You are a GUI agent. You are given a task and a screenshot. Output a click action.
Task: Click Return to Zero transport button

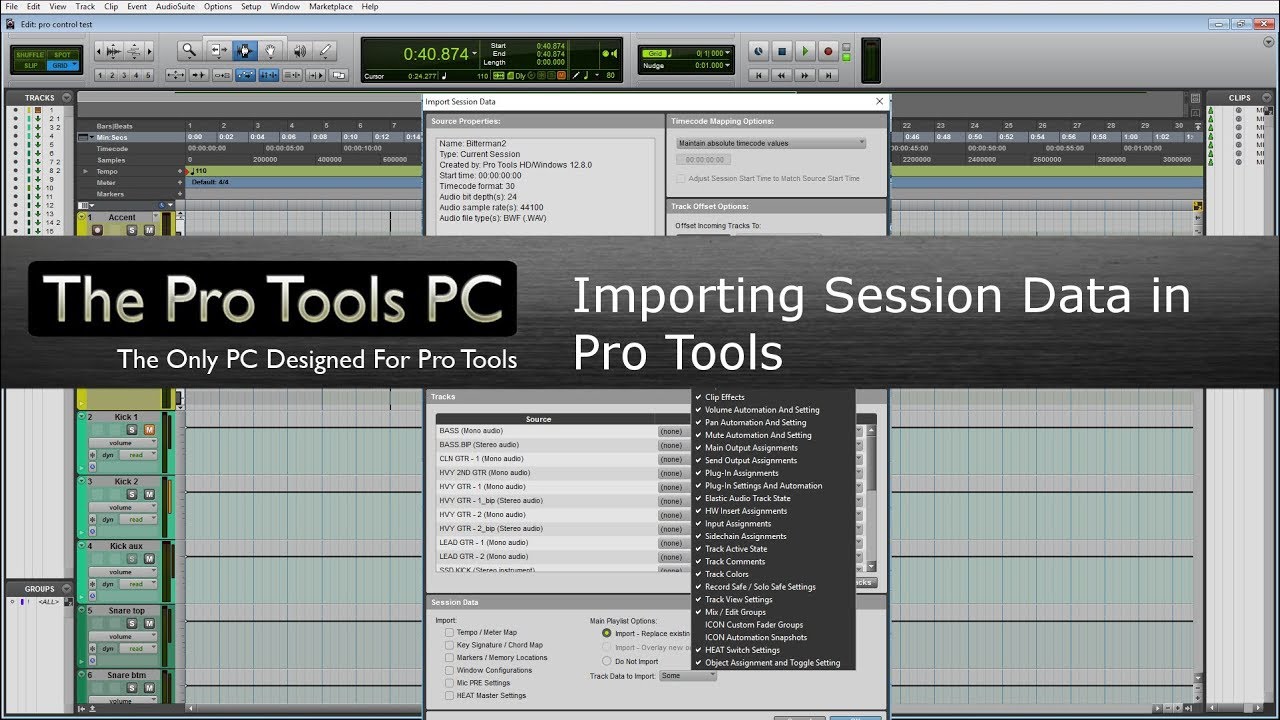click(x=759, y=75)
